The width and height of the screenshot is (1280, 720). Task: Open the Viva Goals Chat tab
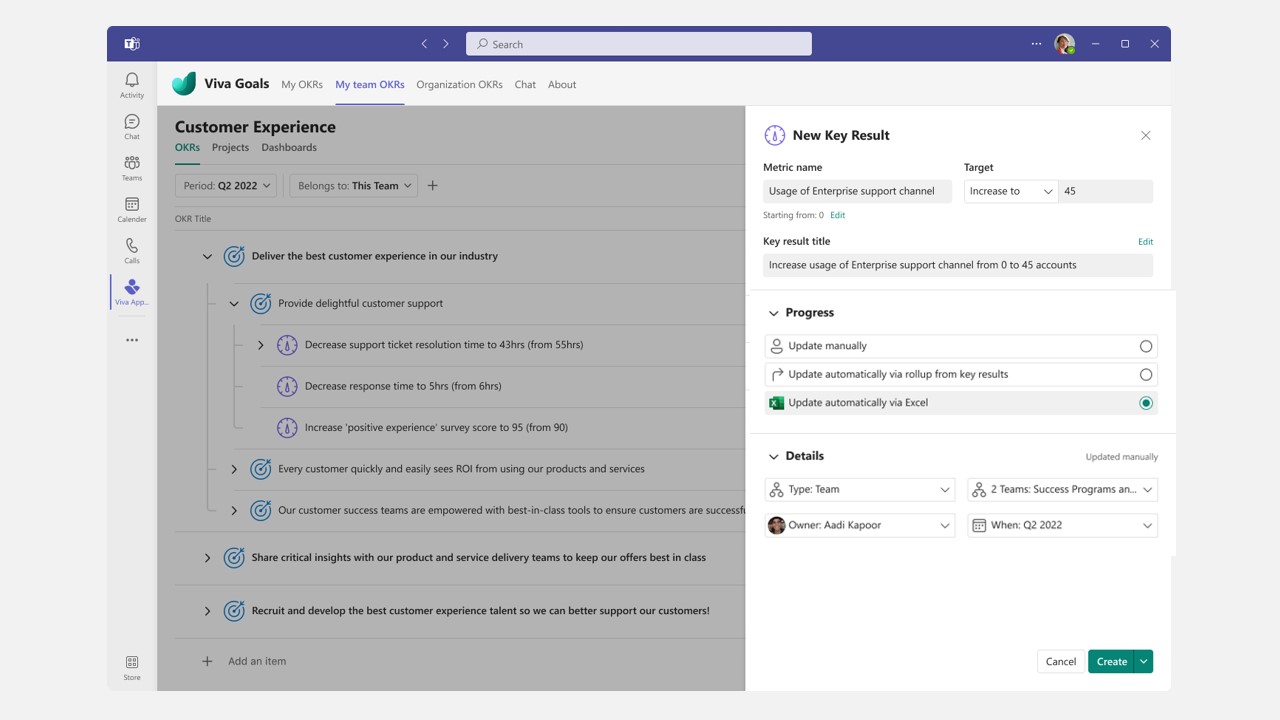pyautogui.click(x=525, y=85)
